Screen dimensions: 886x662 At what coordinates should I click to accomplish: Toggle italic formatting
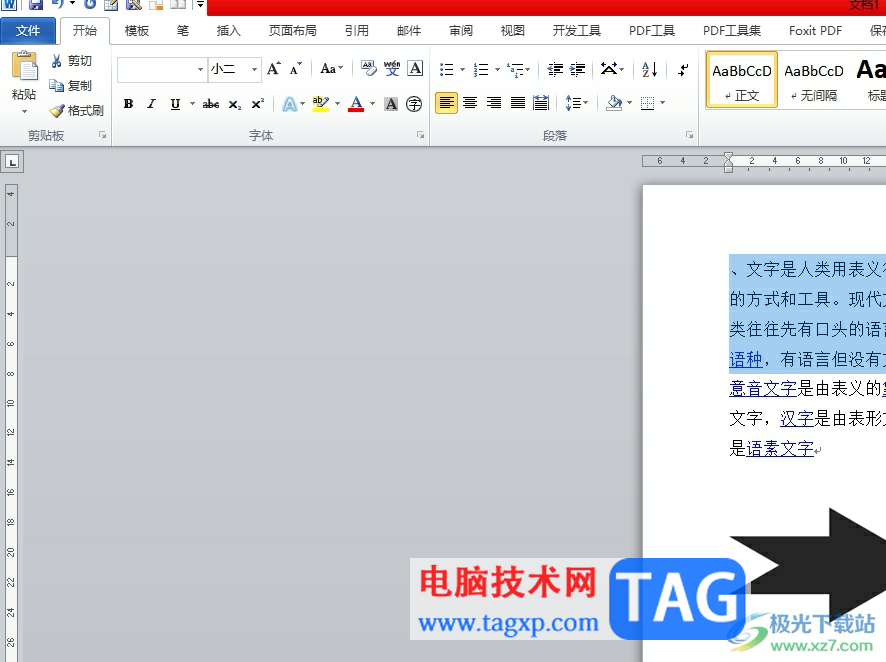(x=151, y=104)
